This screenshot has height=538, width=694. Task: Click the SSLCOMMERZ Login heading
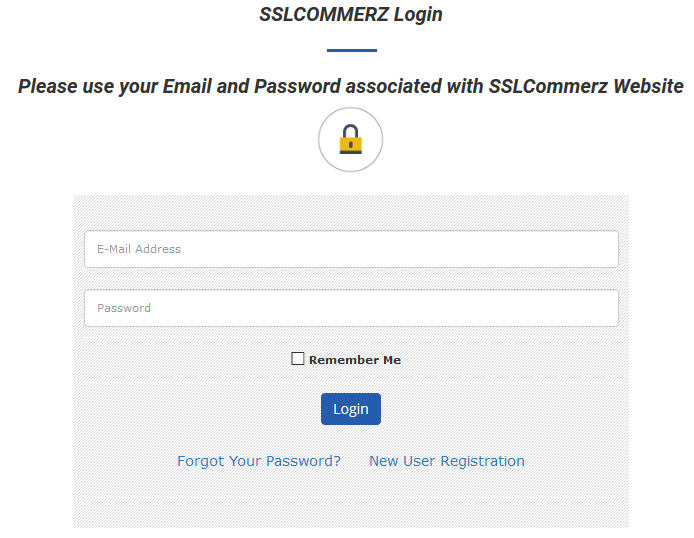coord(351,15)
